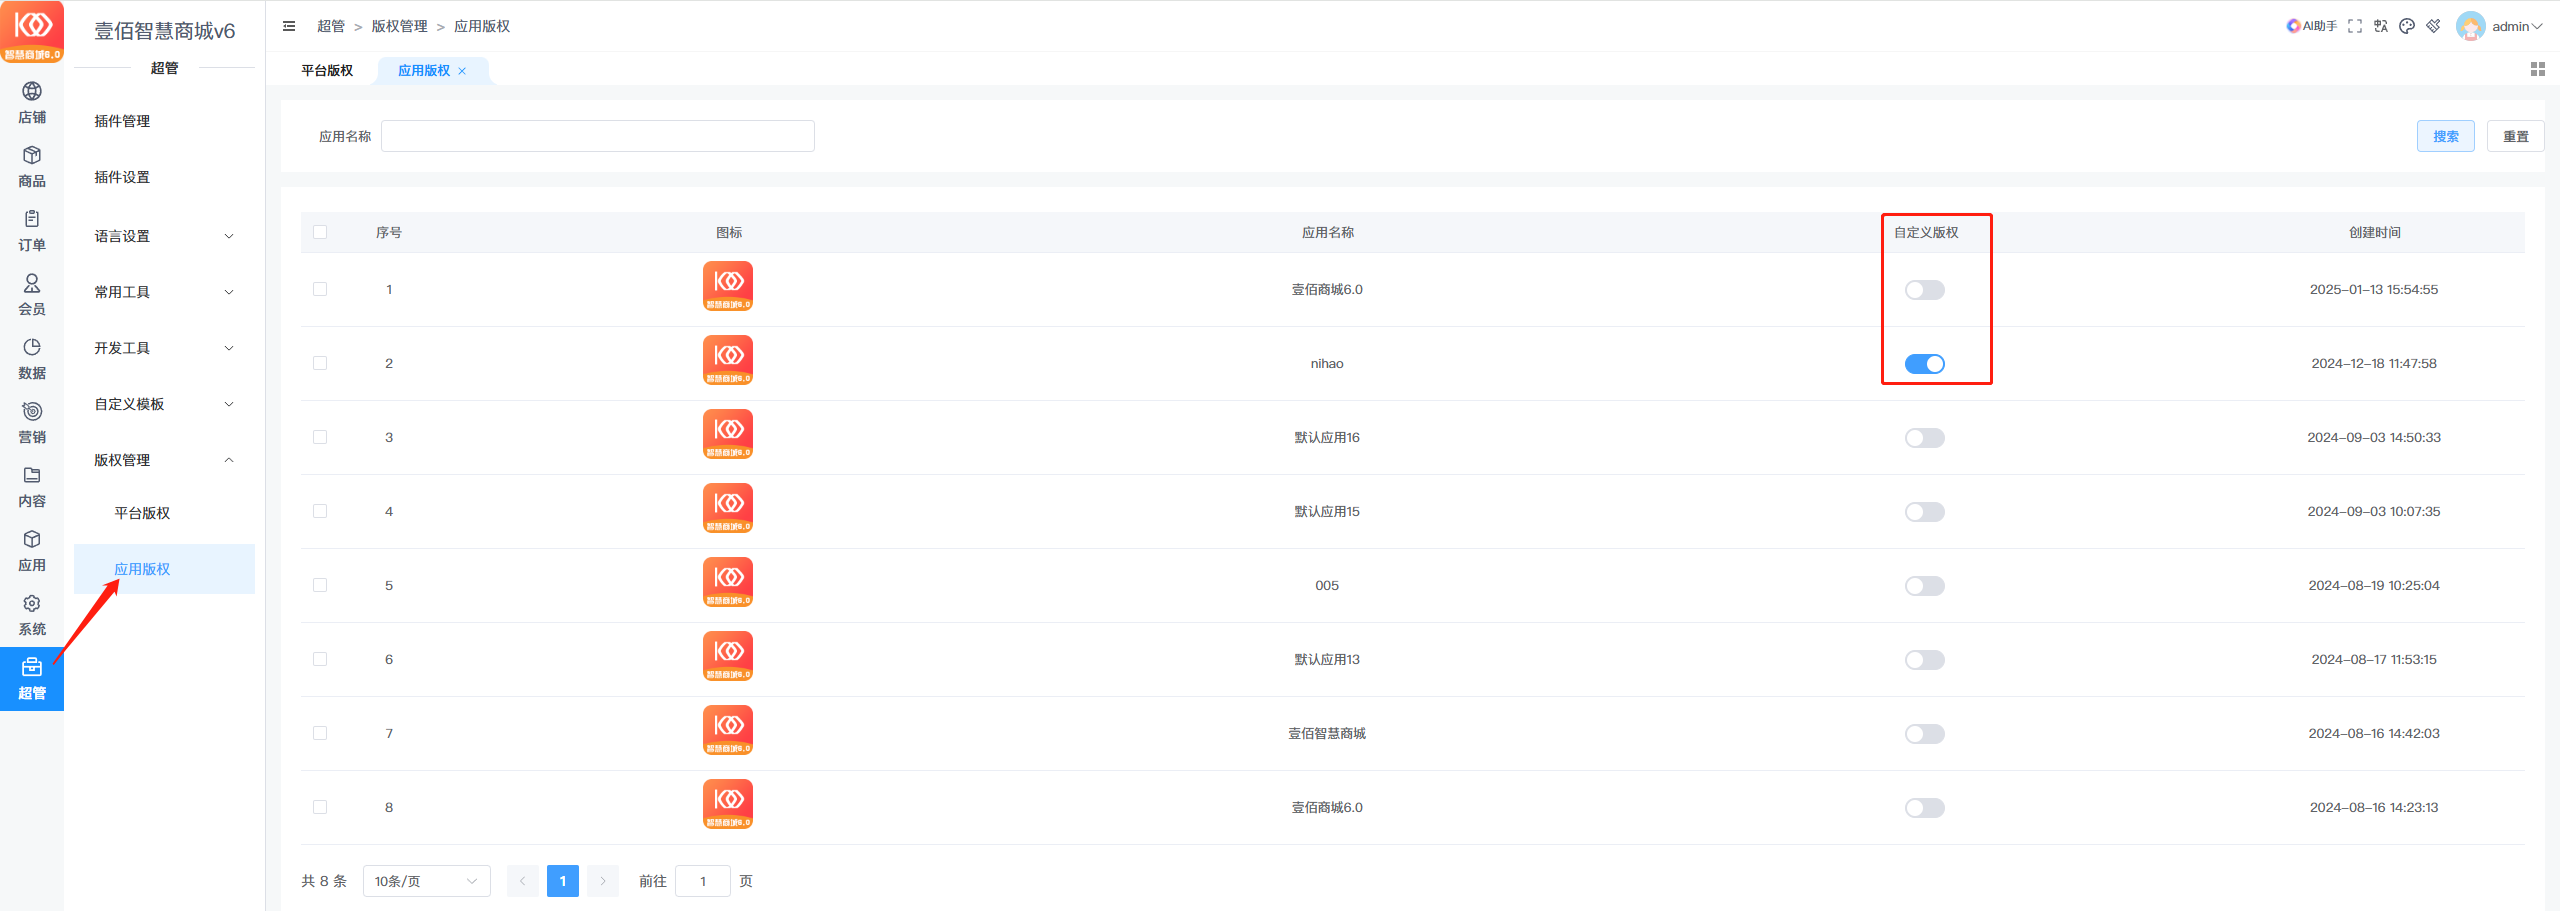Screen dimensions: 2560x911
Task: Click the 搜索 search button
Action: (x=2445, y=136)
